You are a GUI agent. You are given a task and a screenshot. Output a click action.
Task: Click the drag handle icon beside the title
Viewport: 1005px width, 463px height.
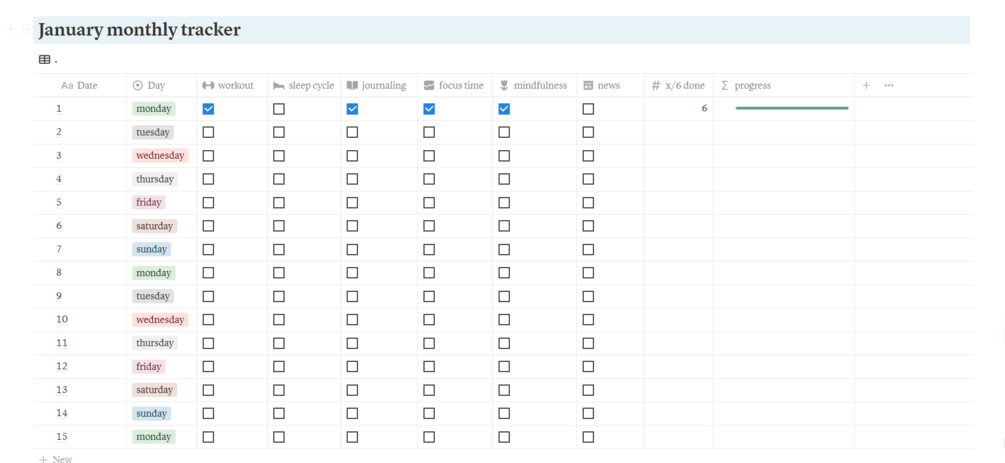coord(26,29)
